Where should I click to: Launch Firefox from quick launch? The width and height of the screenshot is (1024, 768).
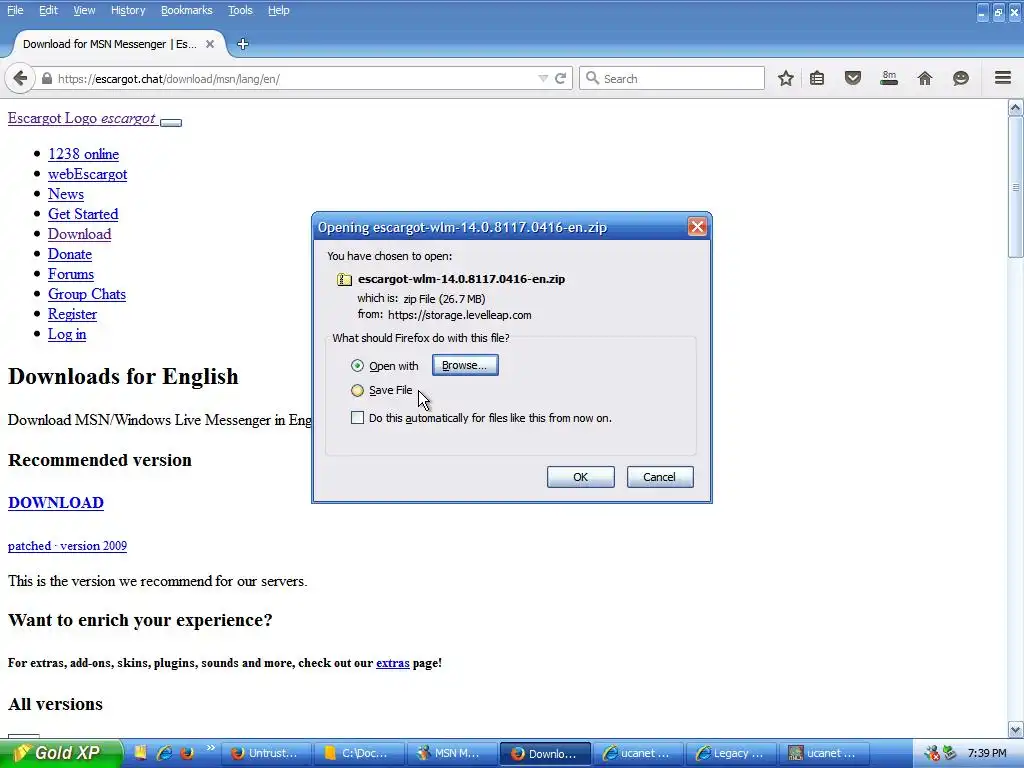187,753
